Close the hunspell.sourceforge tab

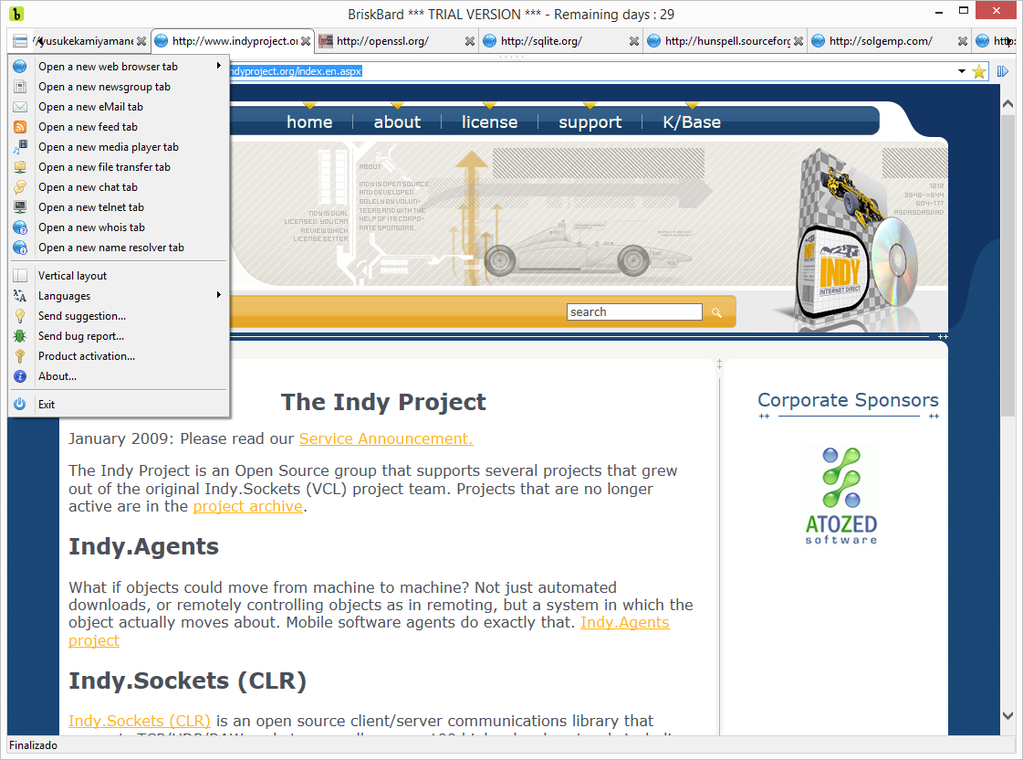tap(798, 41)
